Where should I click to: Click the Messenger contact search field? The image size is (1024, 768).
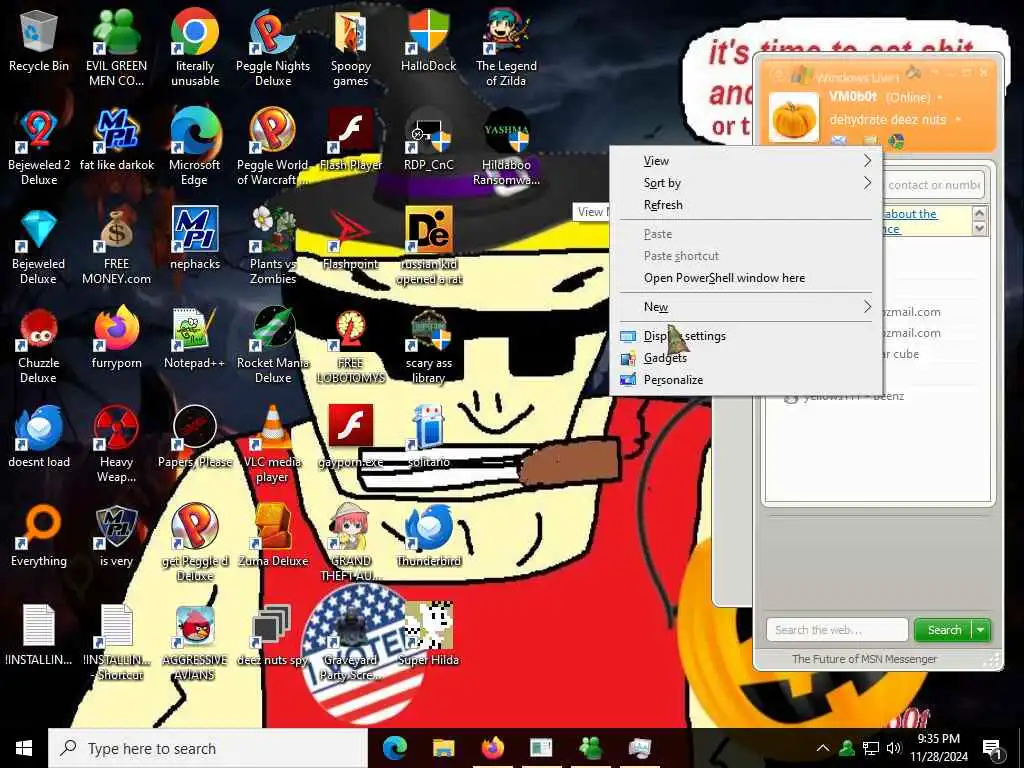coord(933,185)
